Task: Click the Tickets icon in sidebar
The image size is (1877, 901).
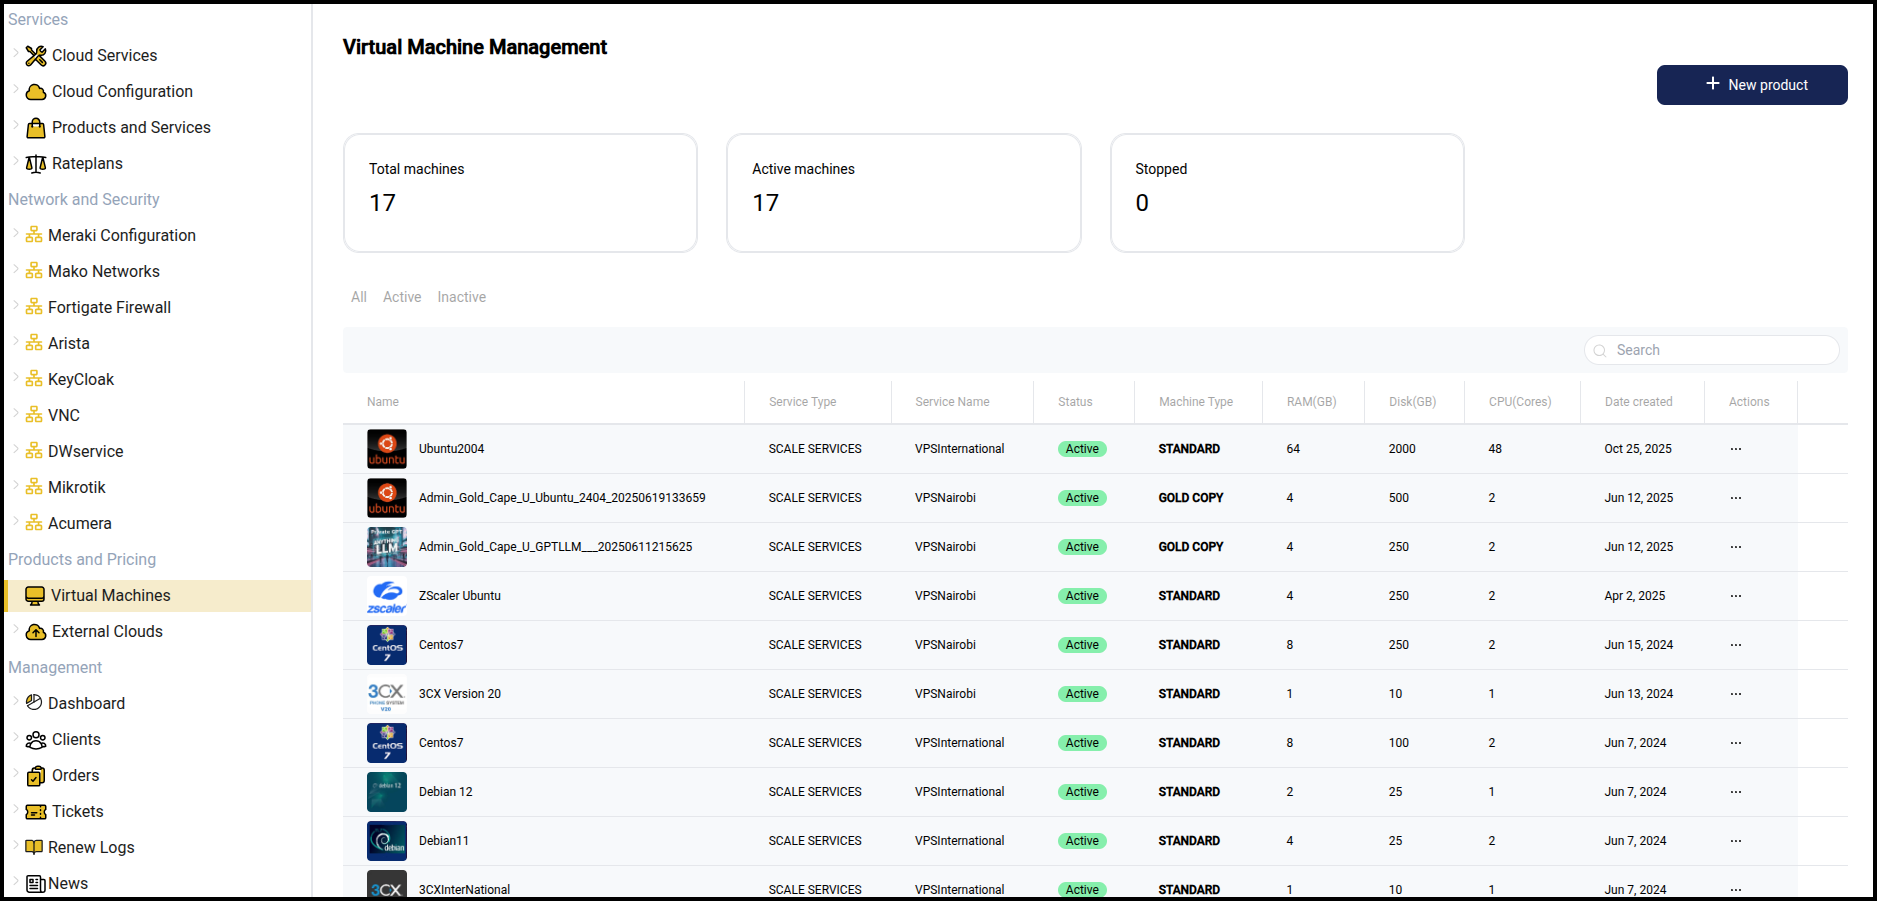Action: [x=36, y=812]
